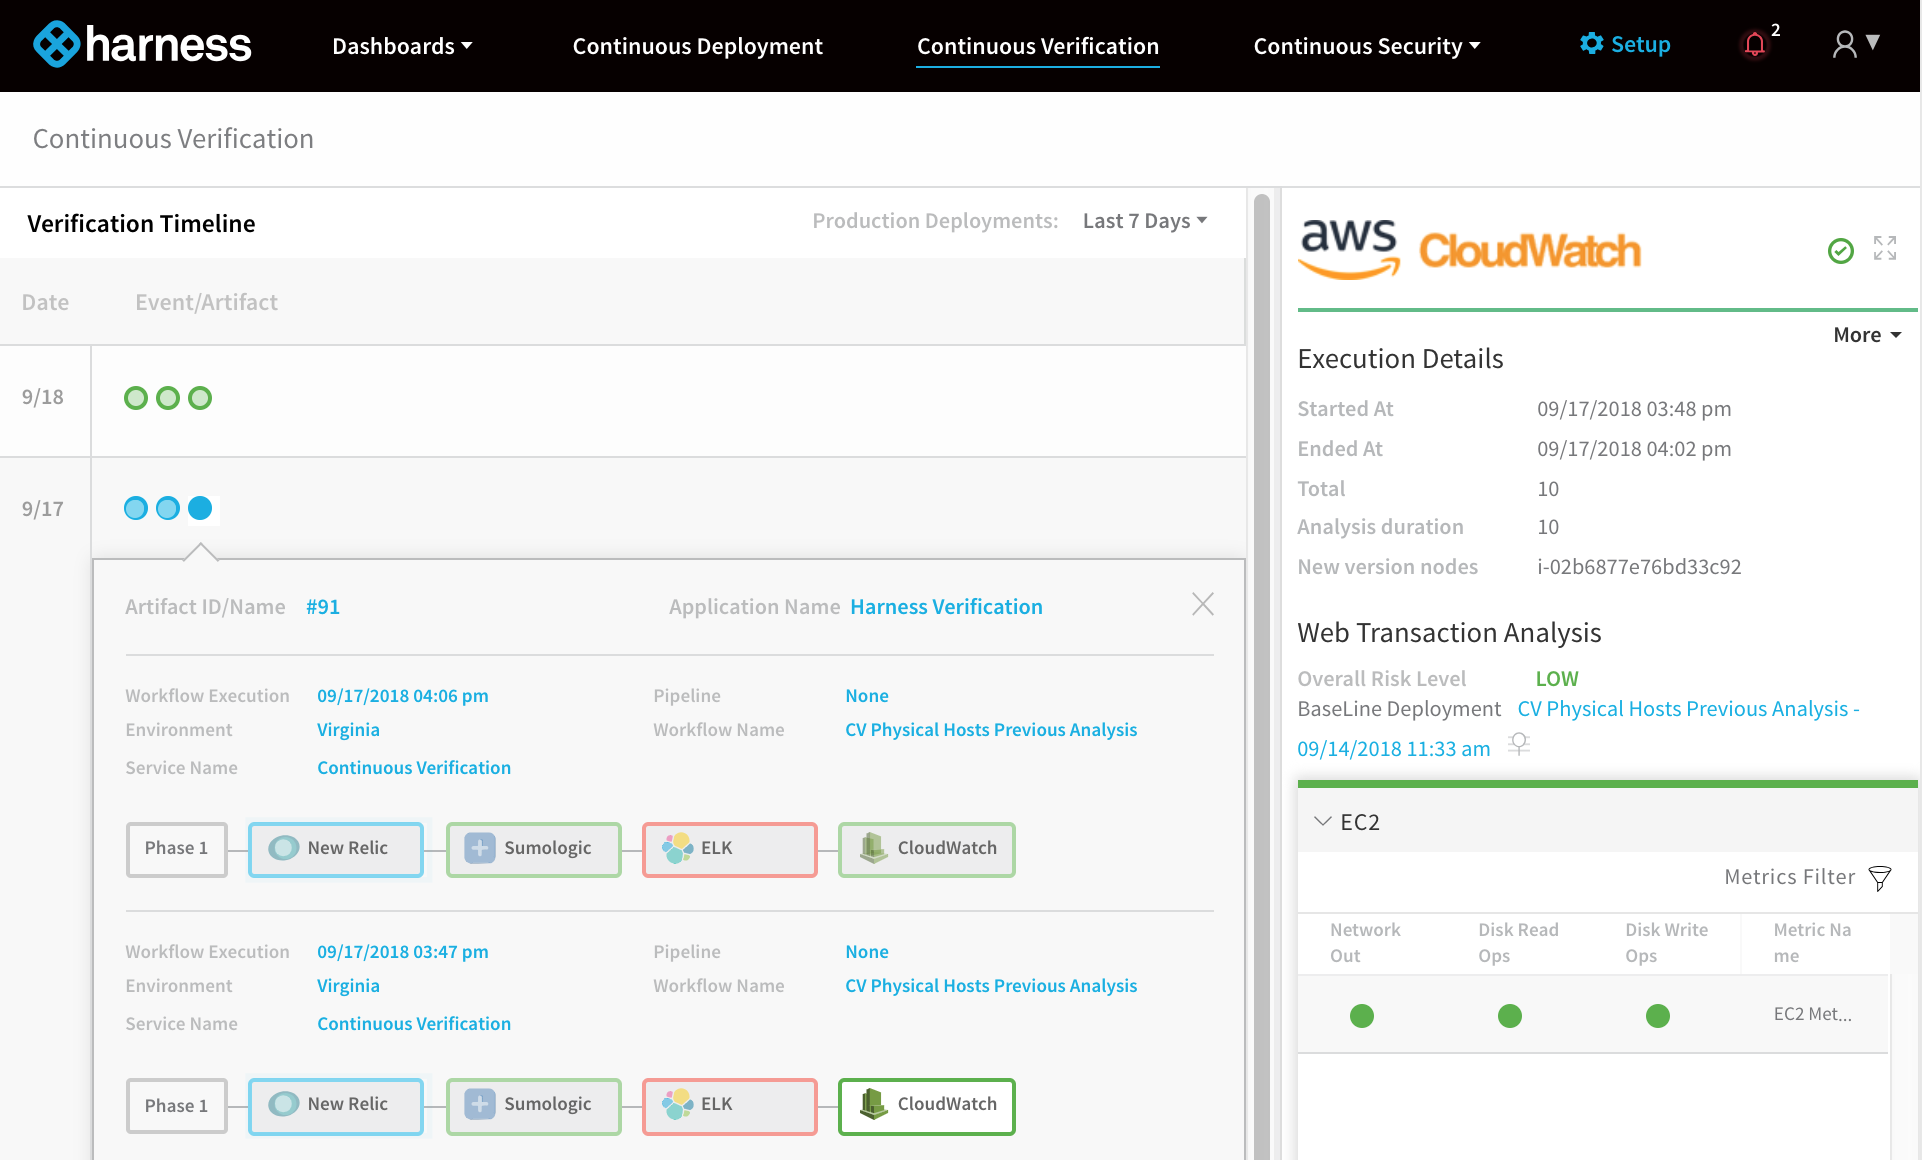Open Continuous Verification service in 04:06 pm workflow

[414, 768]
